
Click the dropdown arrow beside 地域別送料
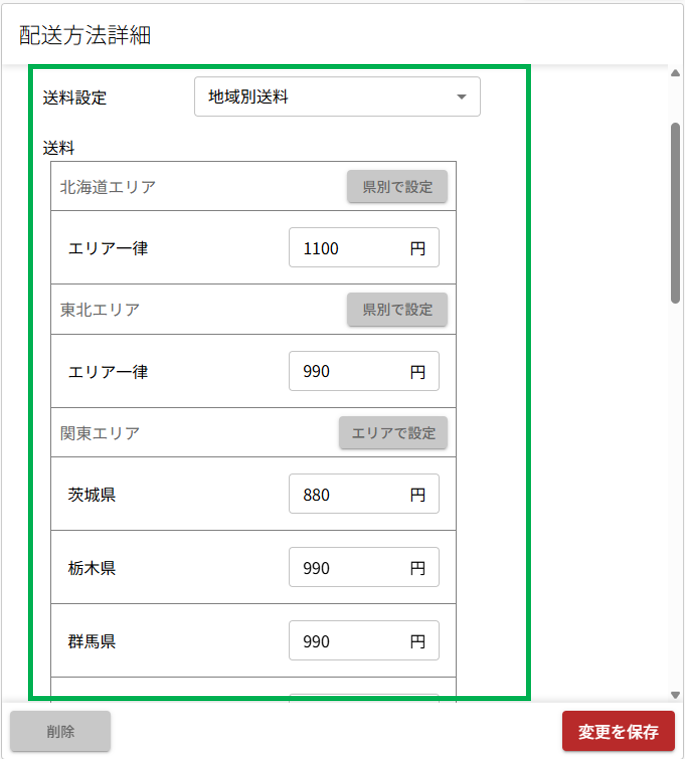(x=461, y=97)
